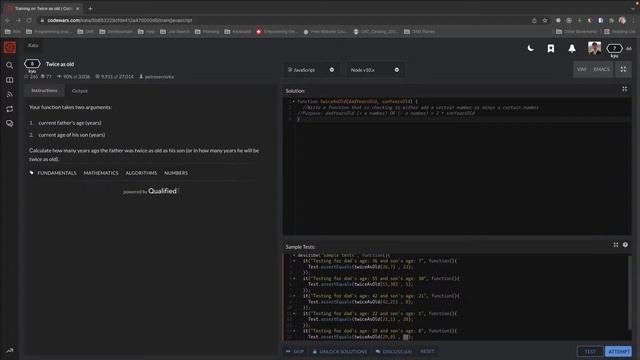Click the share icon in address bar
This screenshot has width=640, height=360.
click(534, 20)
